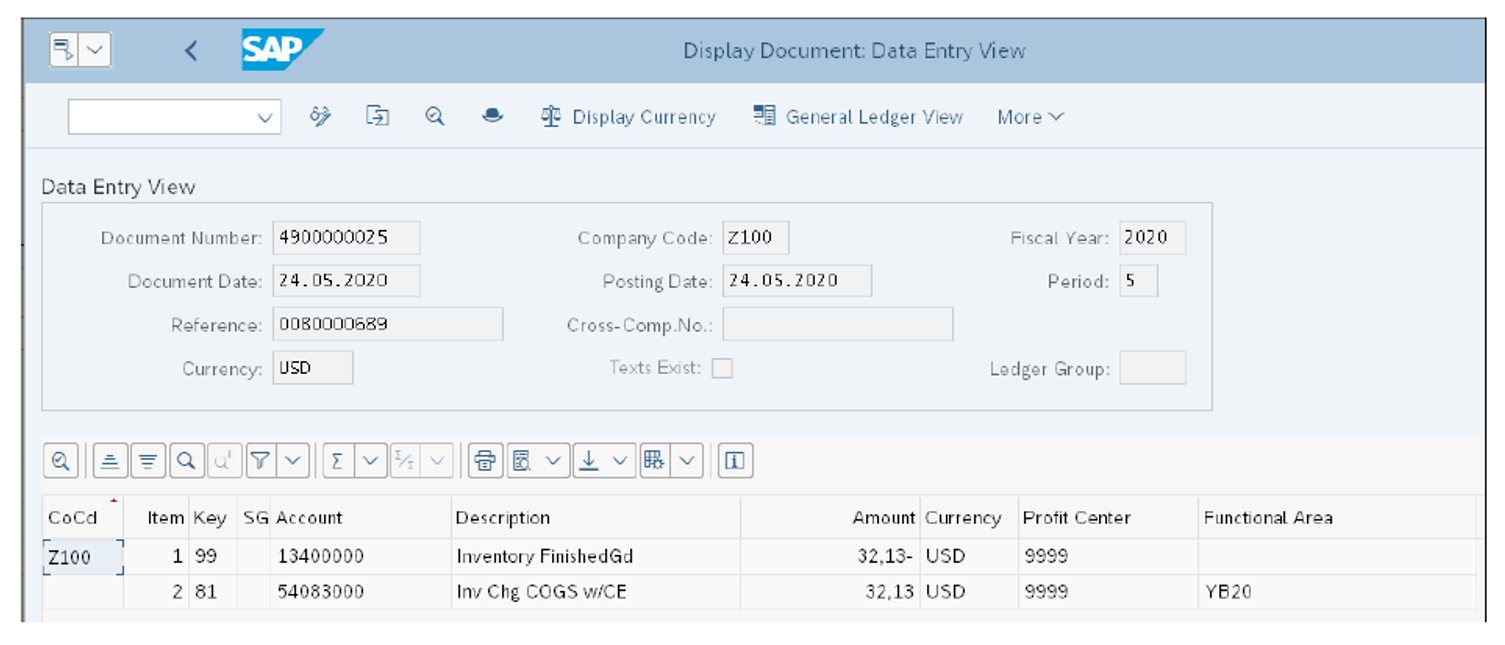The image size is (1505, 645).
Task: Click the Print icon above the line items
Action: point(485,460)
